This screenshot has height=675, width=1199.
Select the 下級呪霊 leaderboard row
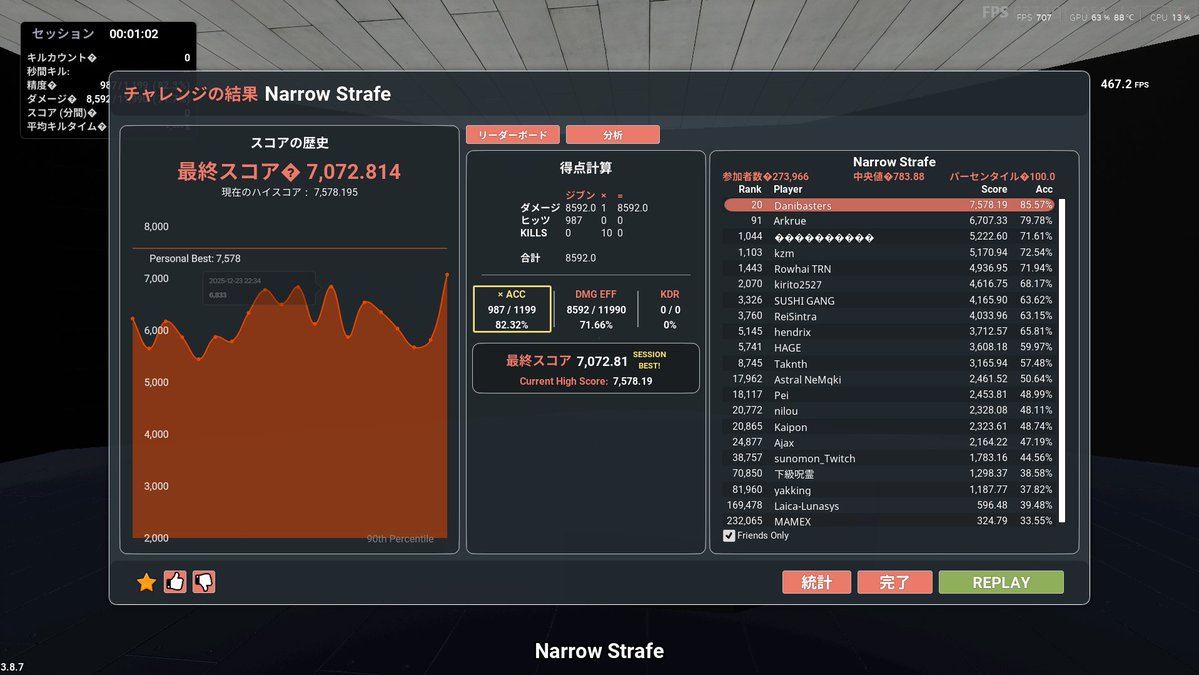coord(889,474)
